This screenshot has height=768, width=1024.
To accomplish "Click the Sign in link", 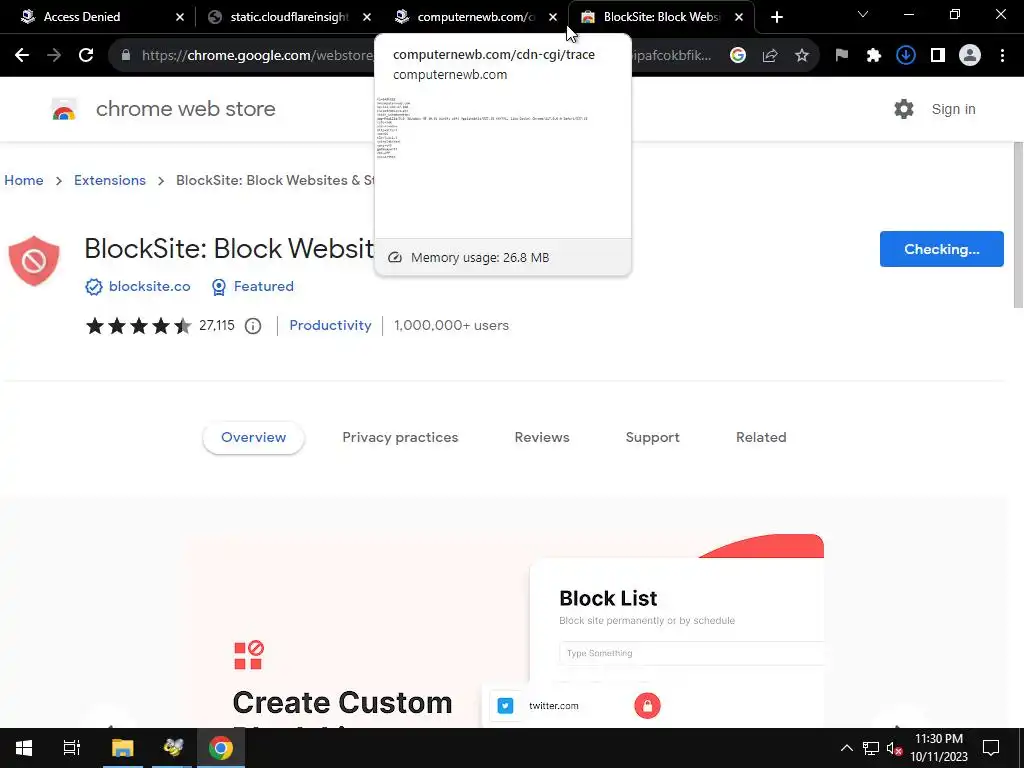I will click(x=953, y=109).
